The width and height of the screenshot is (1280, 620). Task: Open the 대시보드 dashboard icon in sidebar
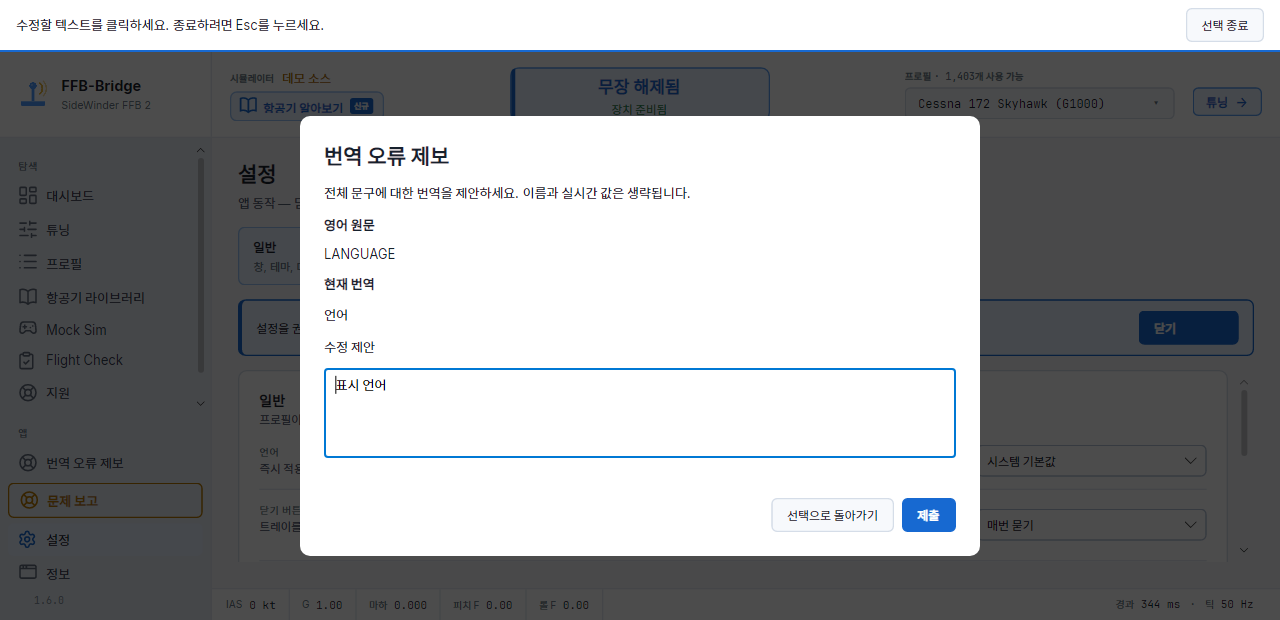pyautogui.click(x=28, y=196)
